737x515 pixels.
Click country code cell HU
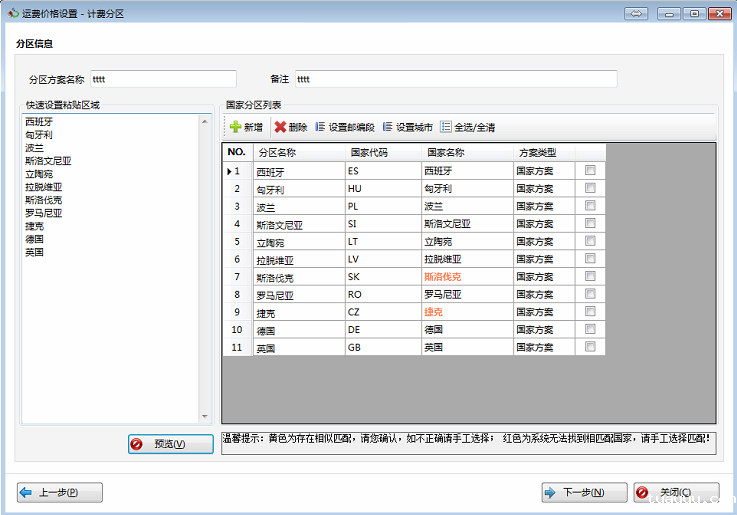coord(384,188)
